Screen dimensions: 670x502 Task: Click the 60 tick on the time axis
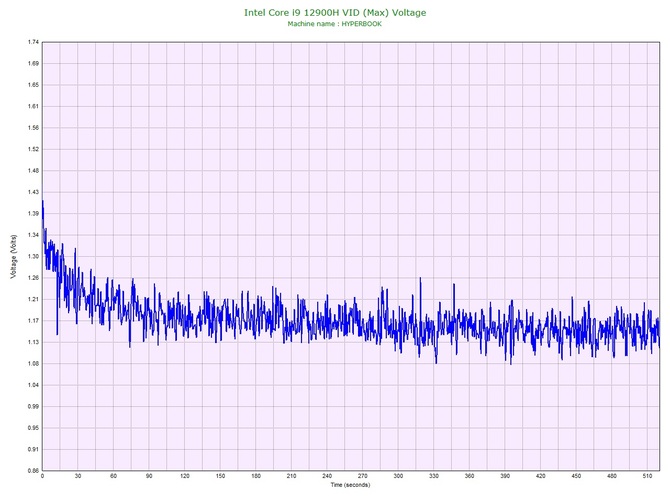(113, 476)
